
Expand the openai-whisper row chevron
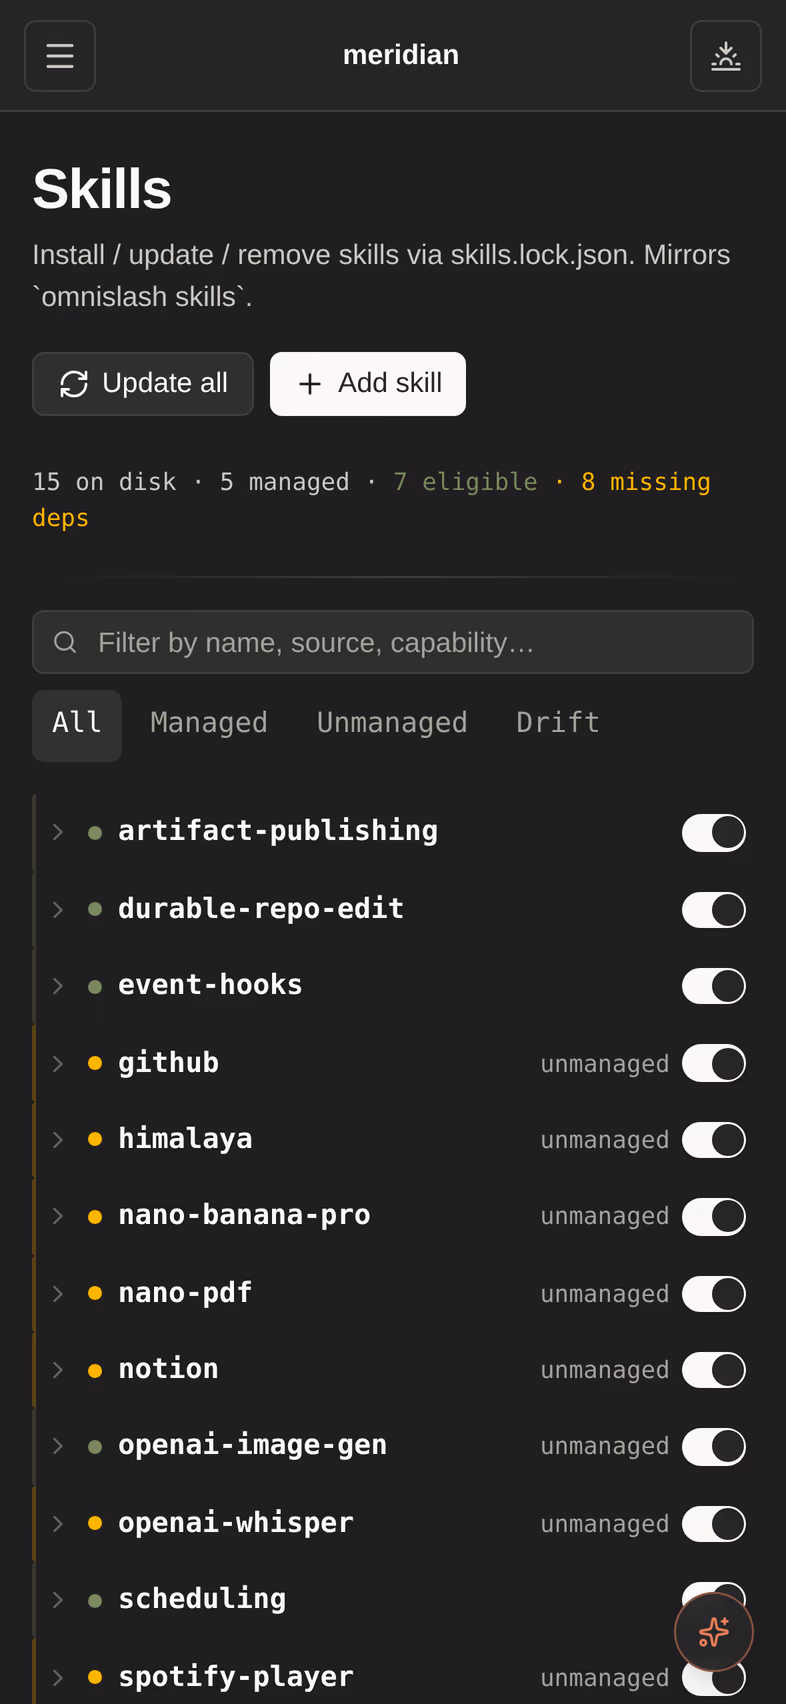[58, 1524]
